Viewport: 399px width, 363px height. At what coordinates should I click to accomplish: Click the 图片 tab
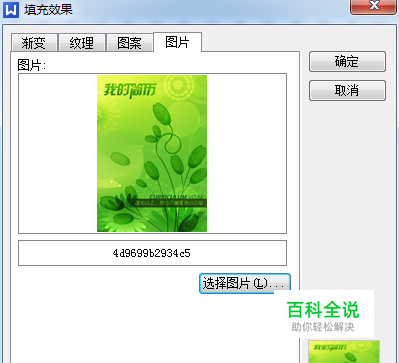tap(177, 42)
